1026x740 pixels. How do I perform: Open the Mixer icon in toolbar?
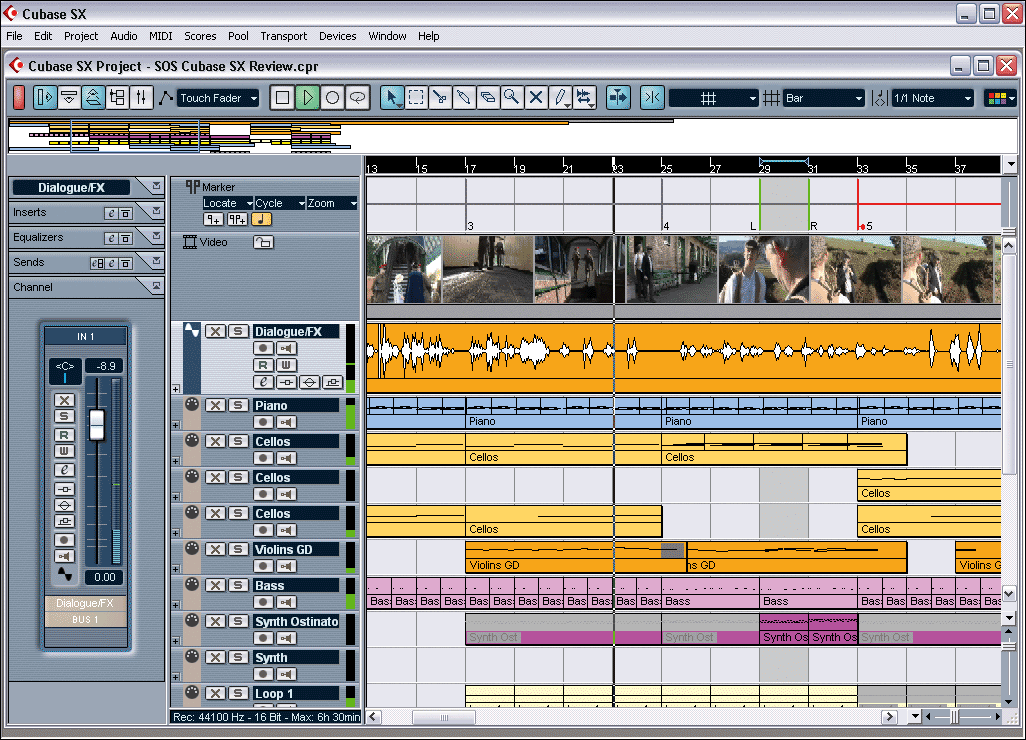pyautogui.click(x=141, y=98)
